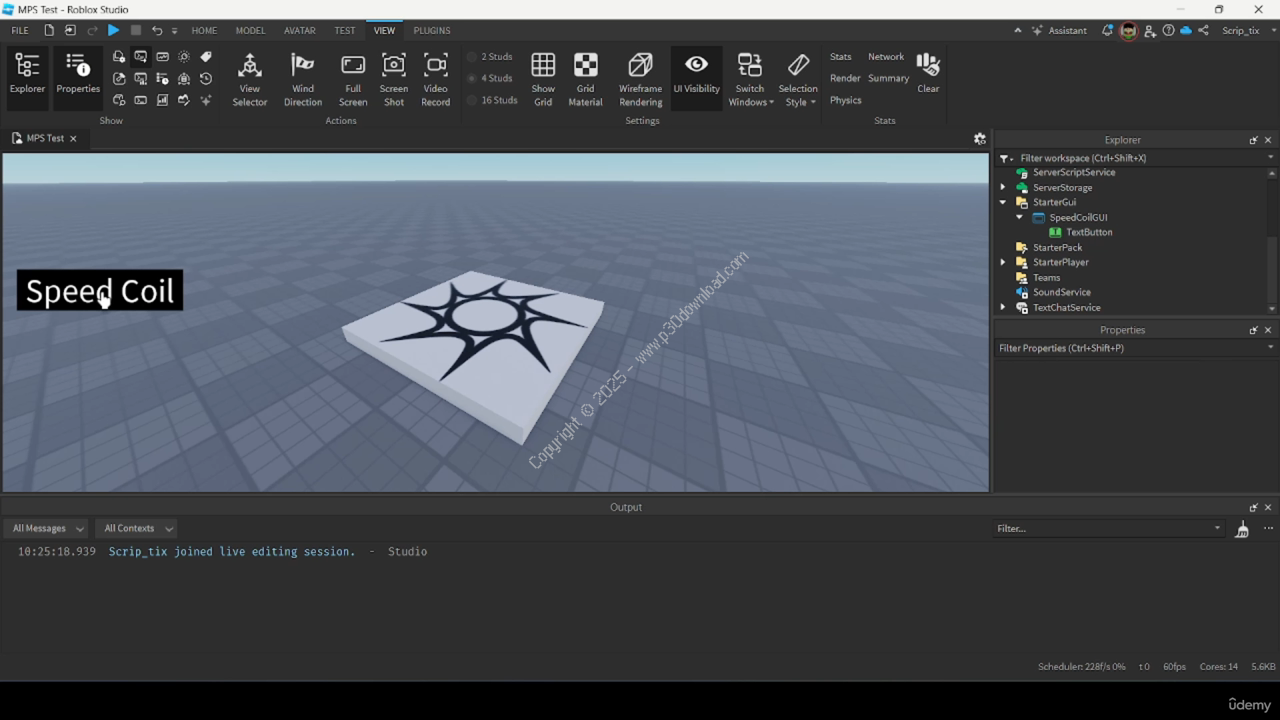
Task: Toggle Grid Material
Action: point(585,79)
